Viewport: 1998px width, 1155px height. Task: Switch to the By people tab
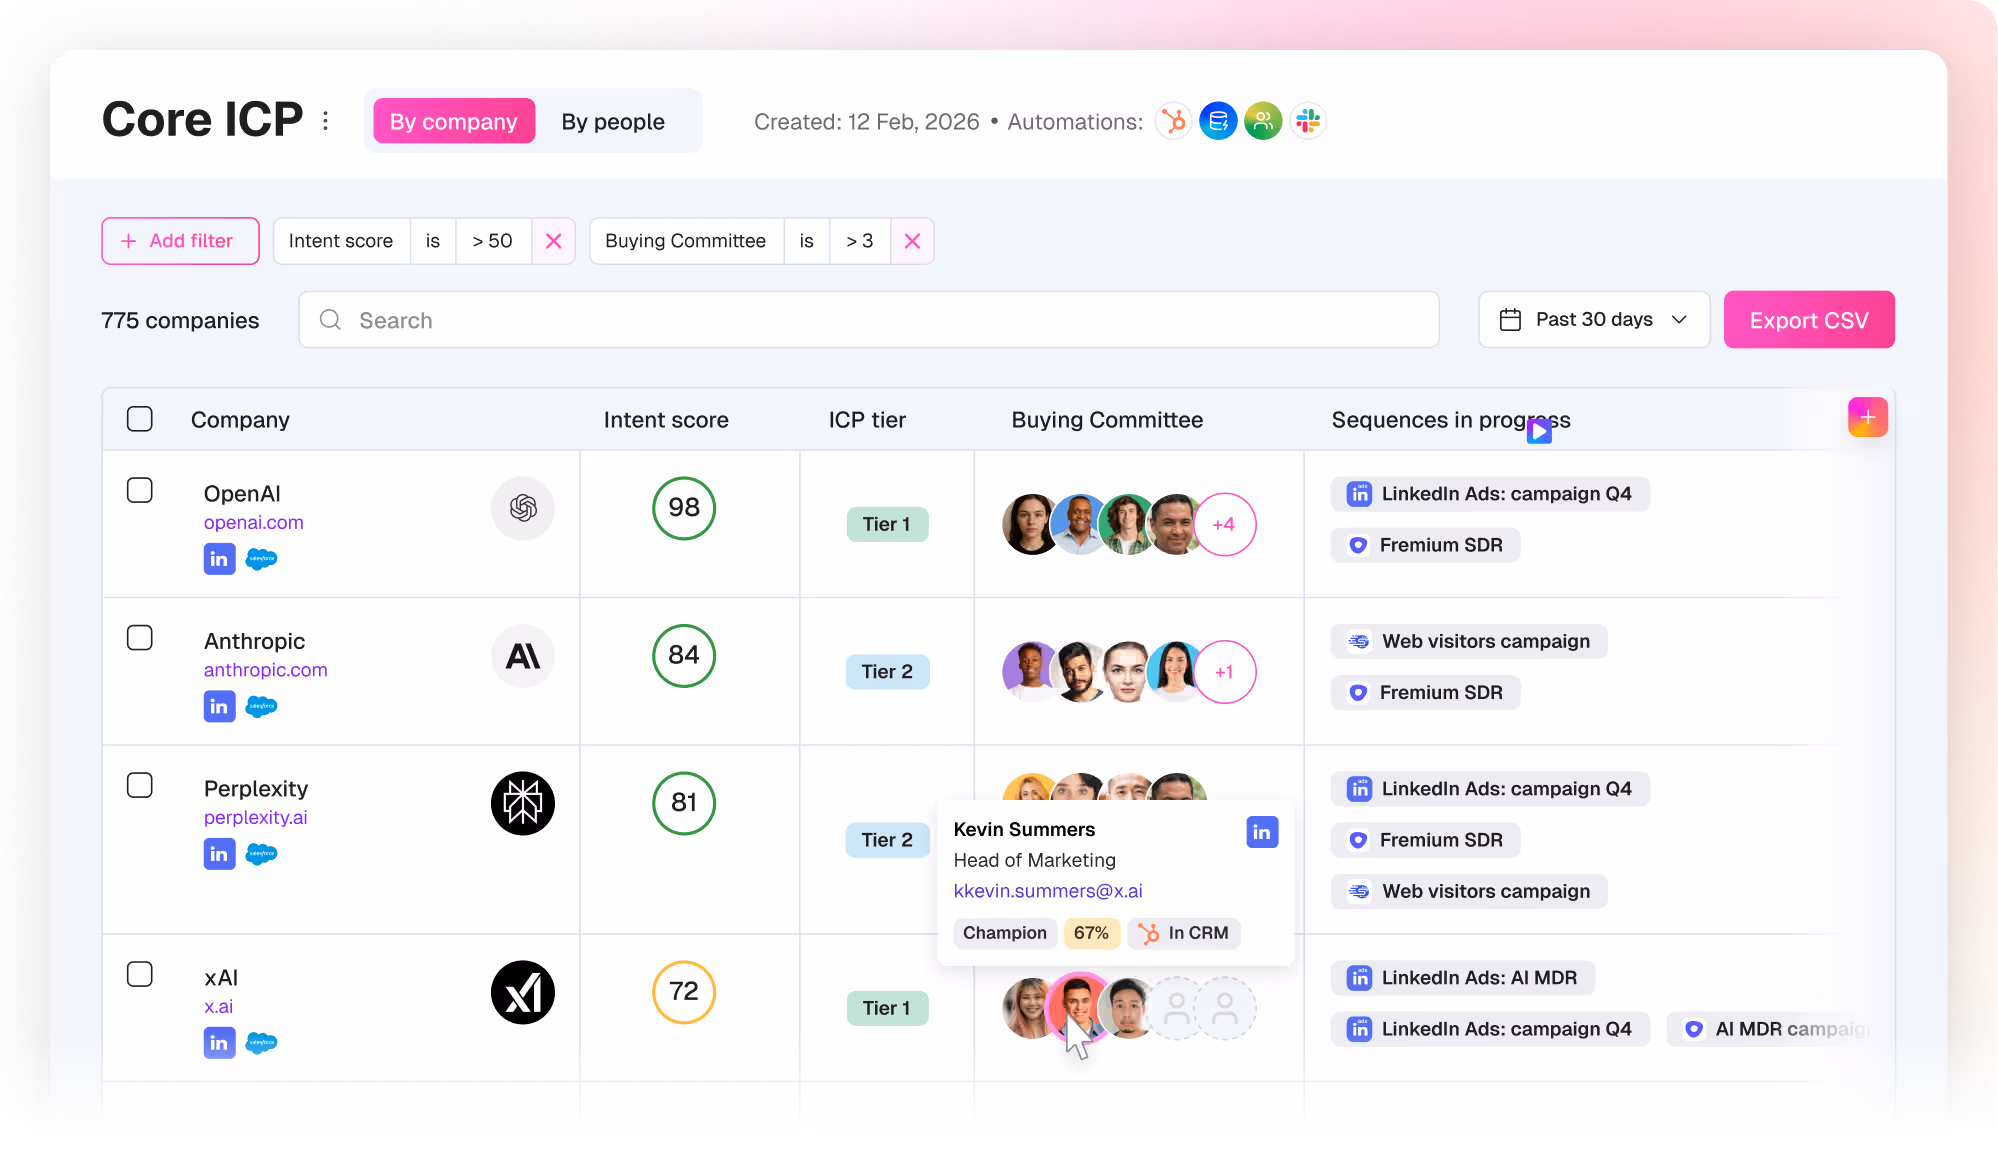612,121
